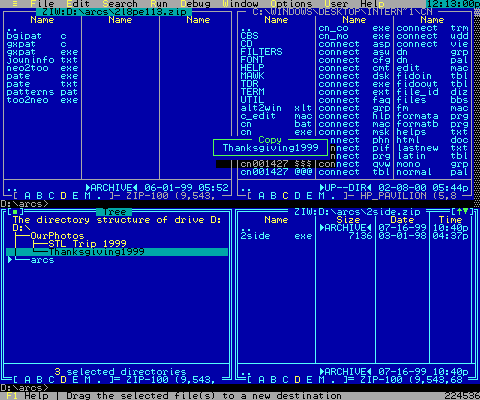Click the zoom arrows on 2side.zip panel

pos(462,212)
